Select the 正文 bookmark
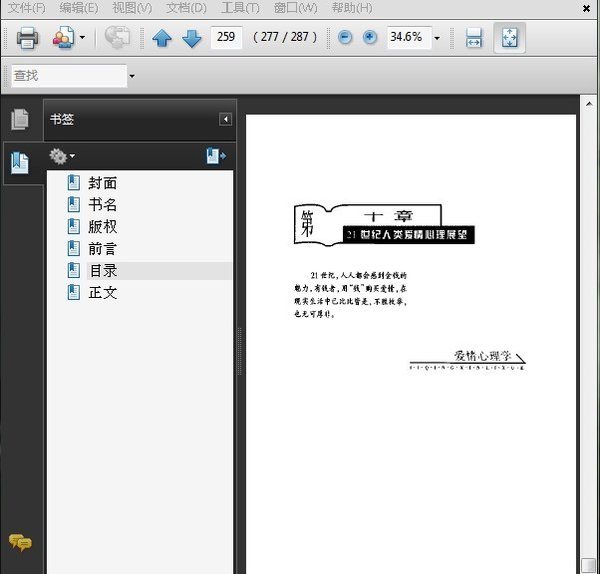Screen dimensions: 600x574 pyautogui.click(x=102, y=292)
